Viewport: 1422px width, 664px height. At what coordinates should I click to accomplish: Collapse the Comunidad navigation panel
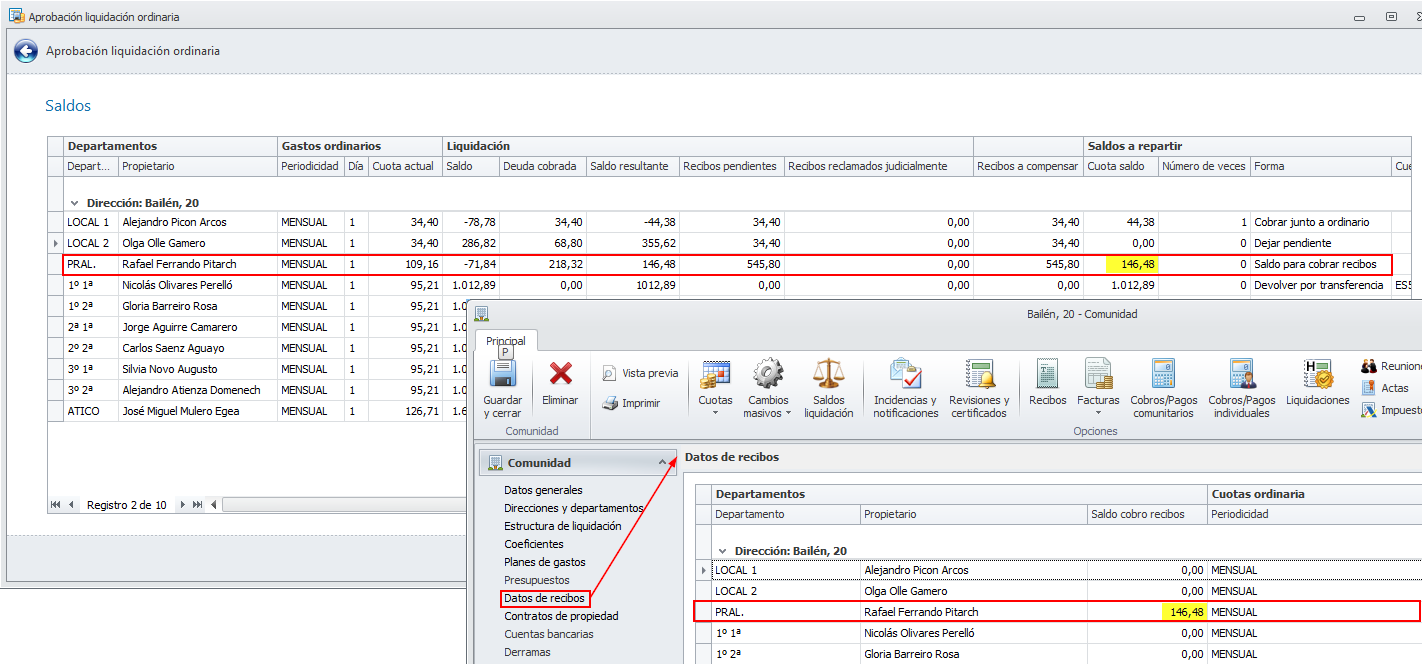(661, 463)
